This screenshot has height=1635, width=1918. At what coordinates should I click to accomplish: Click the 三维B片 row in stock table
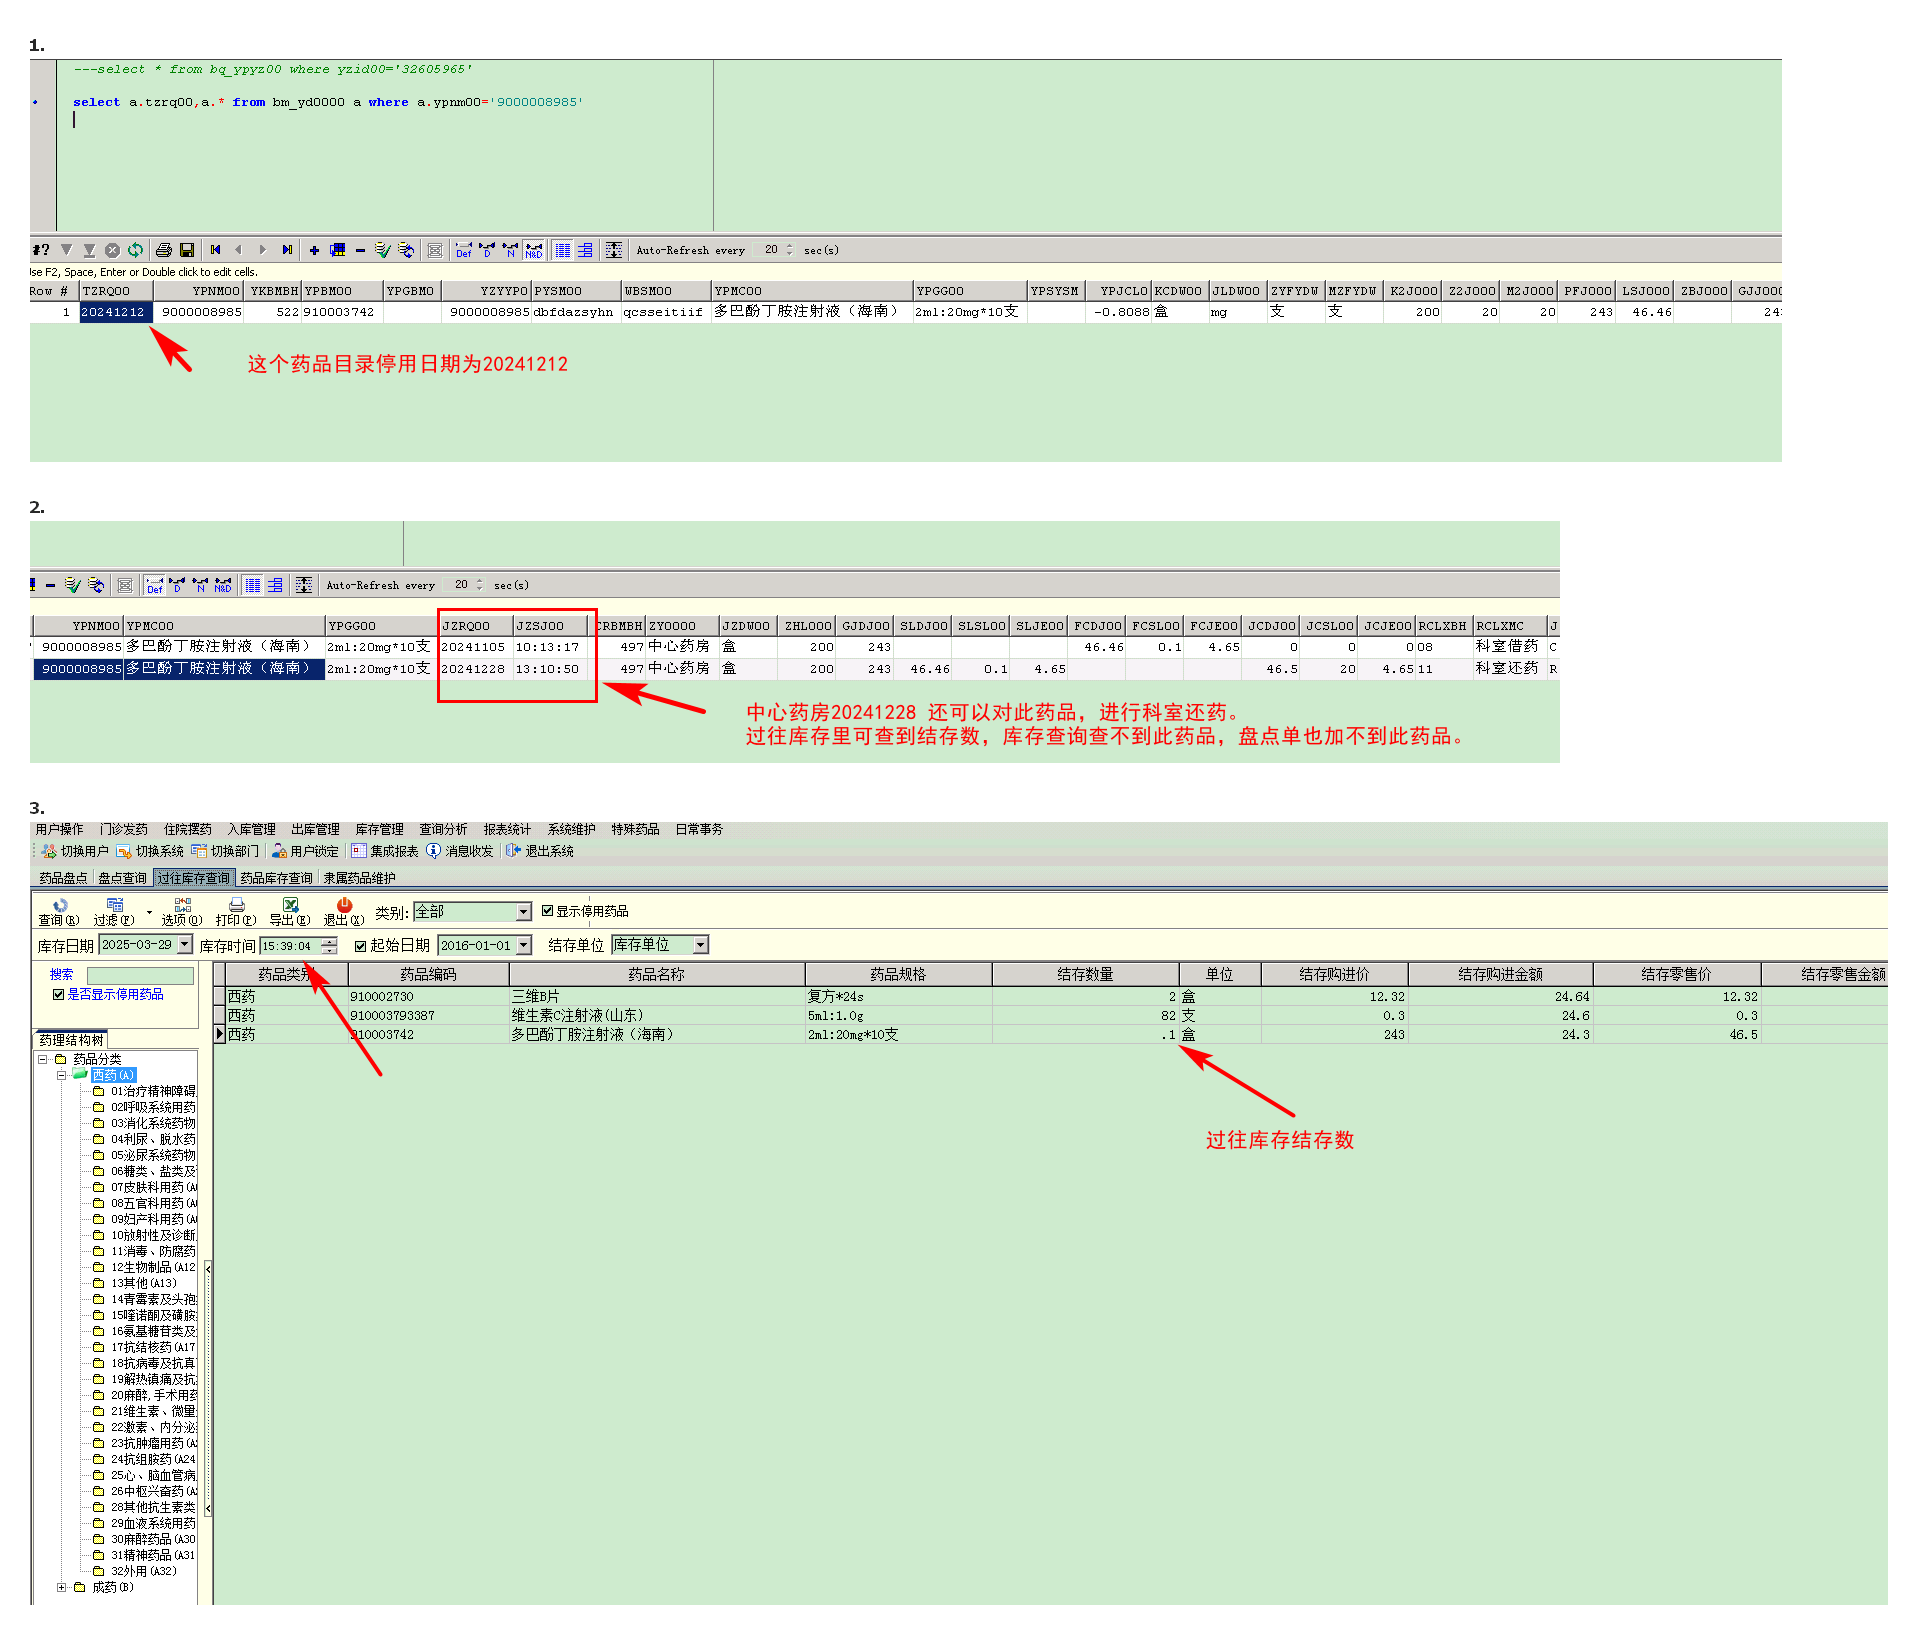pos(1050,997)
